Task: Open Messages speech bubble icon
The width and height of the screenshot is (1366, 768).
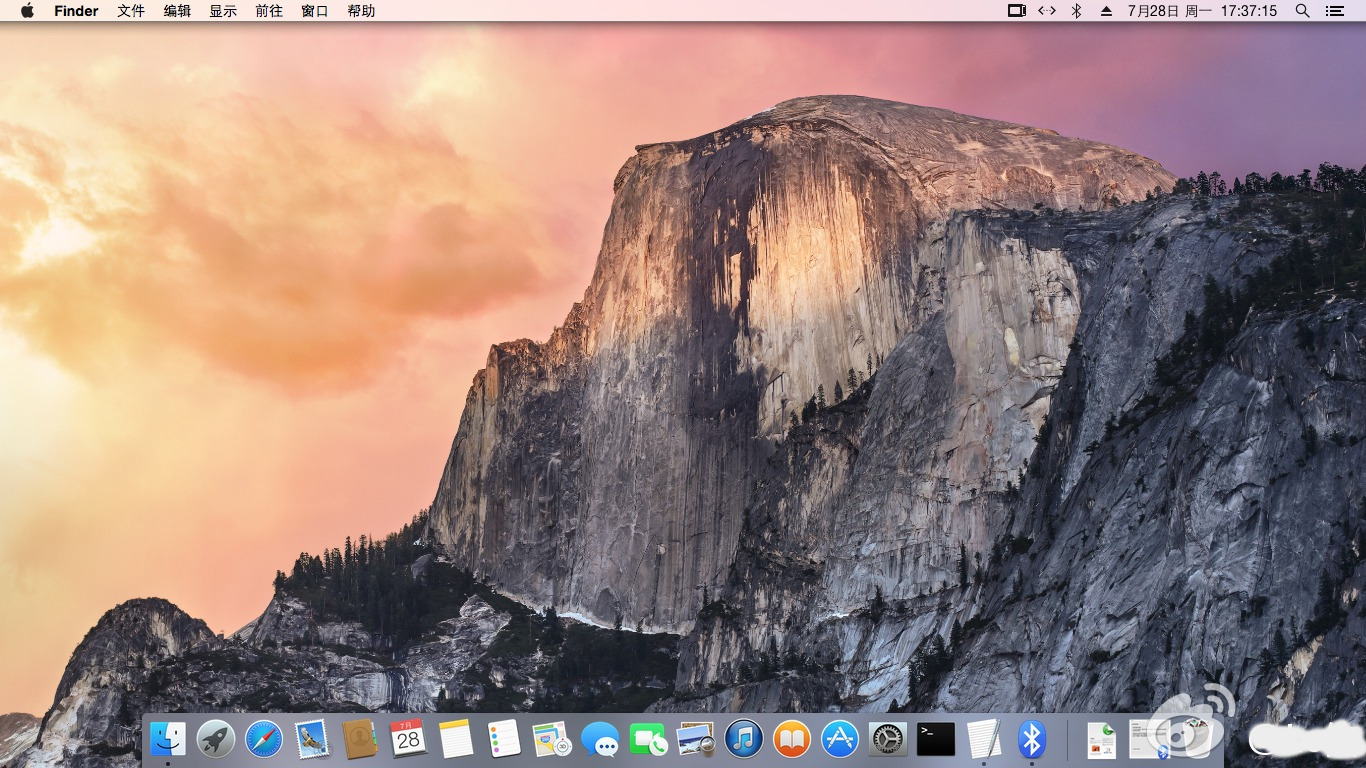Action: pos(600,741)
